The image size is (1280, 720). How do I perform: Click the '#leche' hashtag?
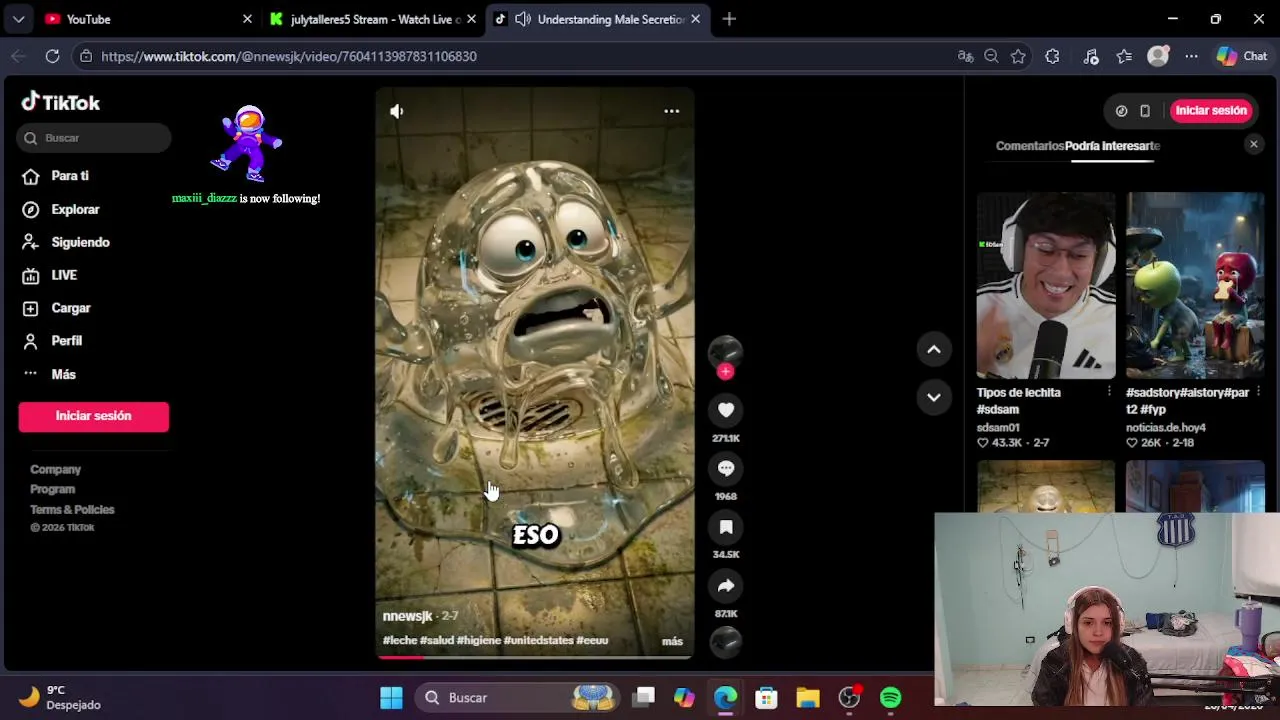(x=400, y=641)
